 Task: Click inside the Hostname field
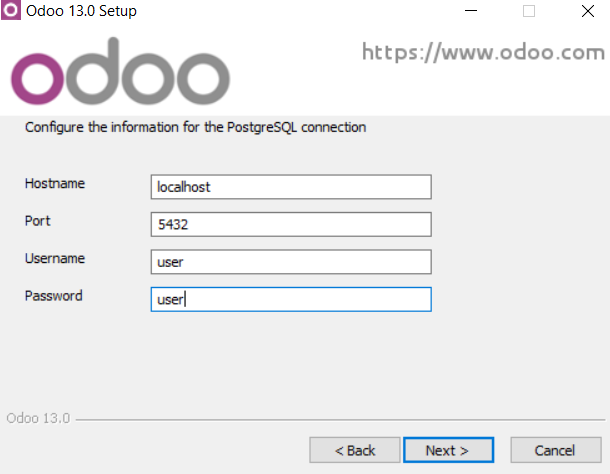coord(291,187)
